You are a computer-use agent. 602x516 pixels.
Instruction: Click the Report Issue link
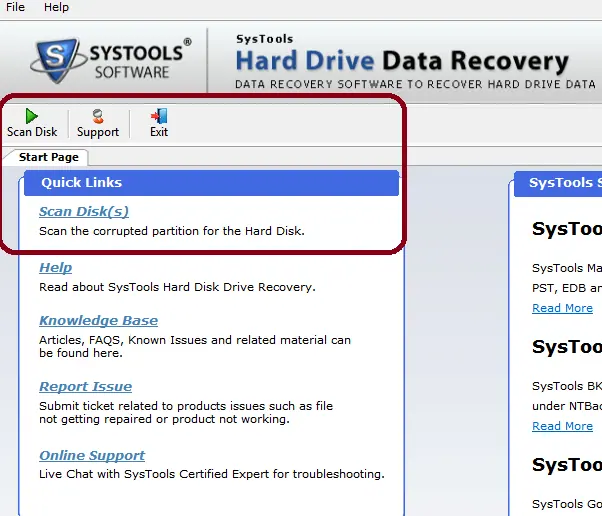click(x=86, y=386)
